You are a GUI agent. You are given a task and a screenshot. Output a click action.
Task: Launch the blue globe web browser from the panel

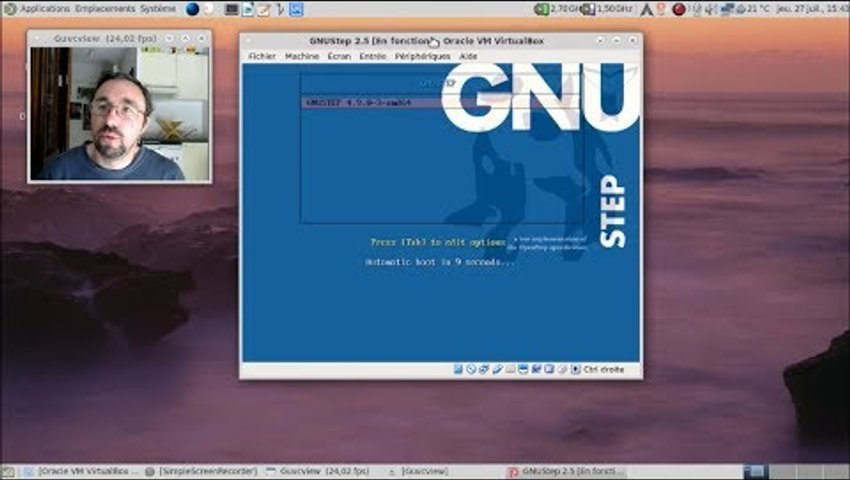coord(192,9)
